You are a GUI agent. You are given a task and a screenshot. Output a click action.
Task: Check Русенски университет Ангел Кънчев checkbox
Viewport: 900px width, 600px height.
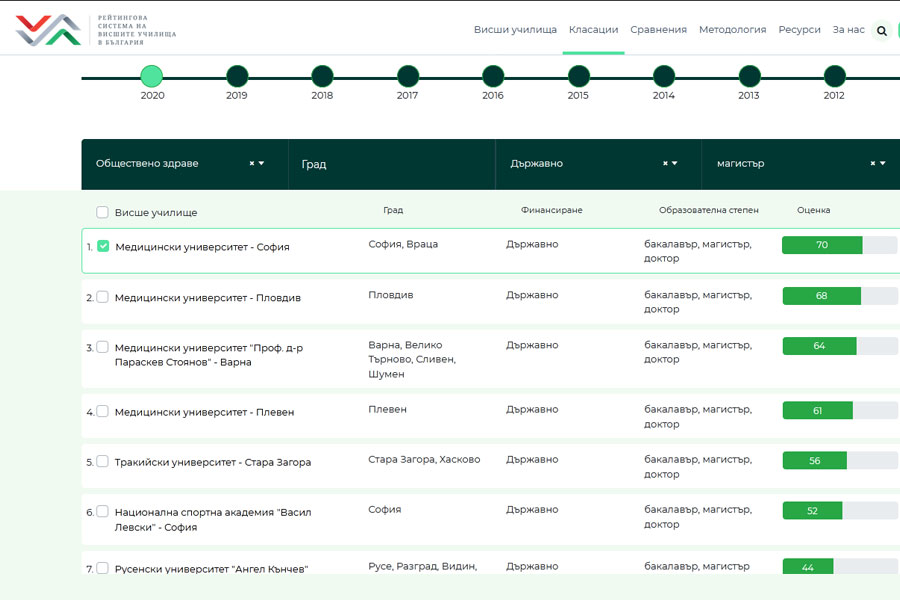click(x=102, y=568)
